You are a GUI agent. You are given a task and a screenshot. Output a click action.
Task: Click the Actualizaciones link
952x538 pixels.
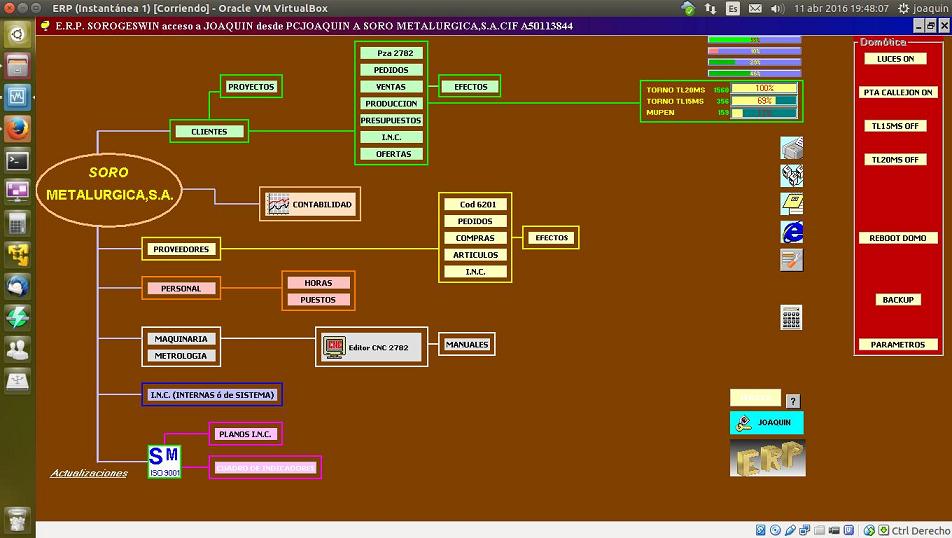coord(89,473)
